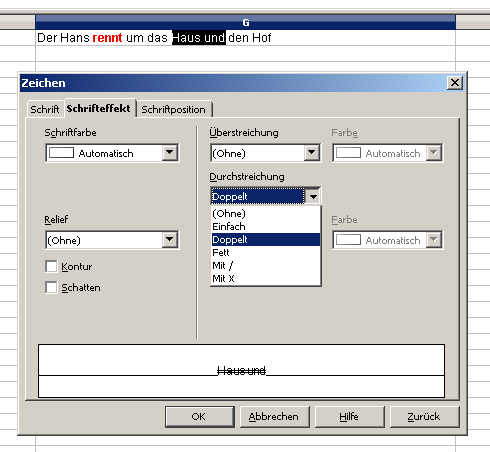Enable the Schatten checkbox
Viewport: 490px width, 452px height.
pyautogui.click(x=51, y=287)
